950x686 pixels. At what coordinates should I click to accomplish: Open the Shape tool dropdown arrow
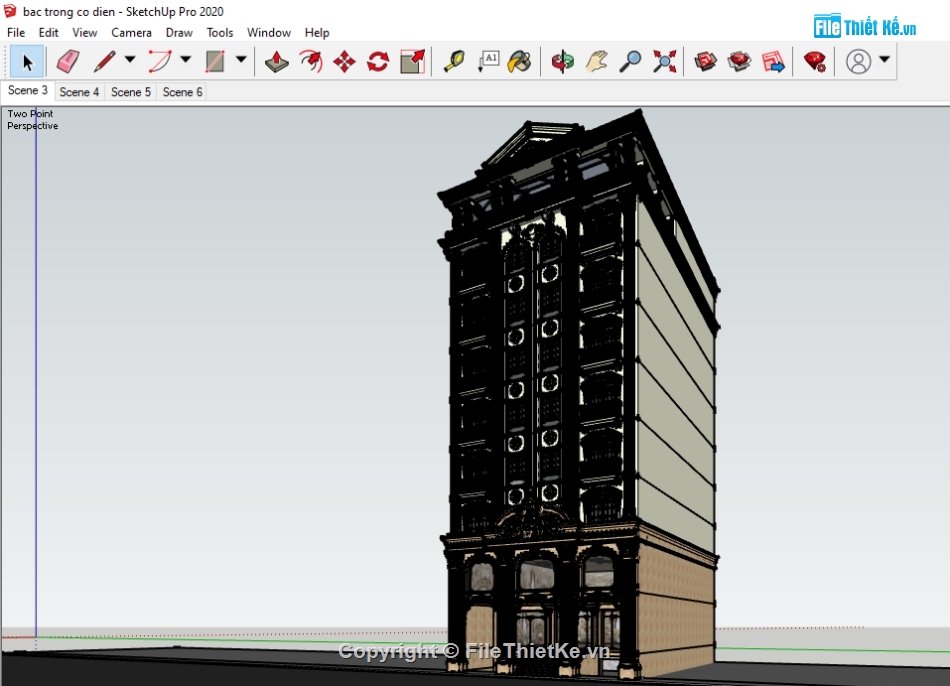click(241, 59)
